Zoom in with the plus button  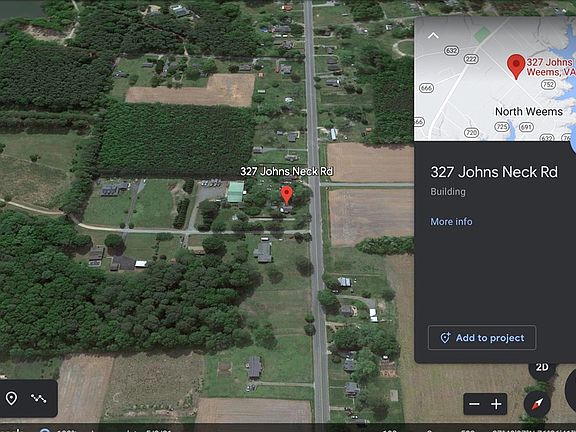[496, 404]
